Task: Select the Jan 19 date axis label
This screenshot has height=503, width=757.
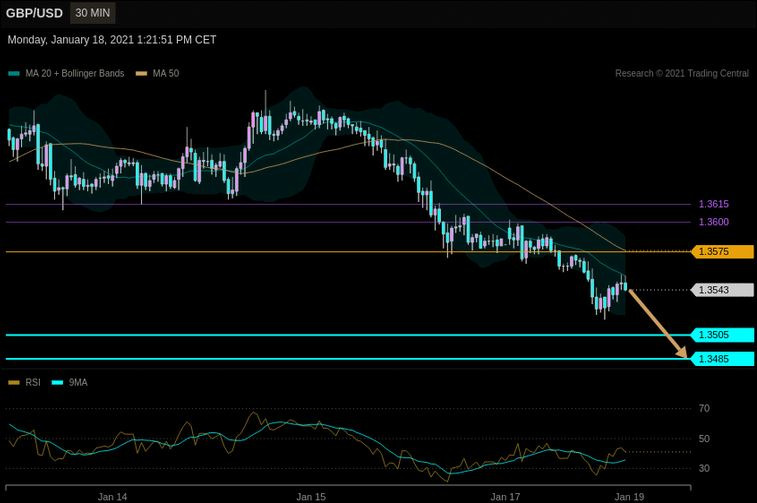Action: click(x=629, y=497)
